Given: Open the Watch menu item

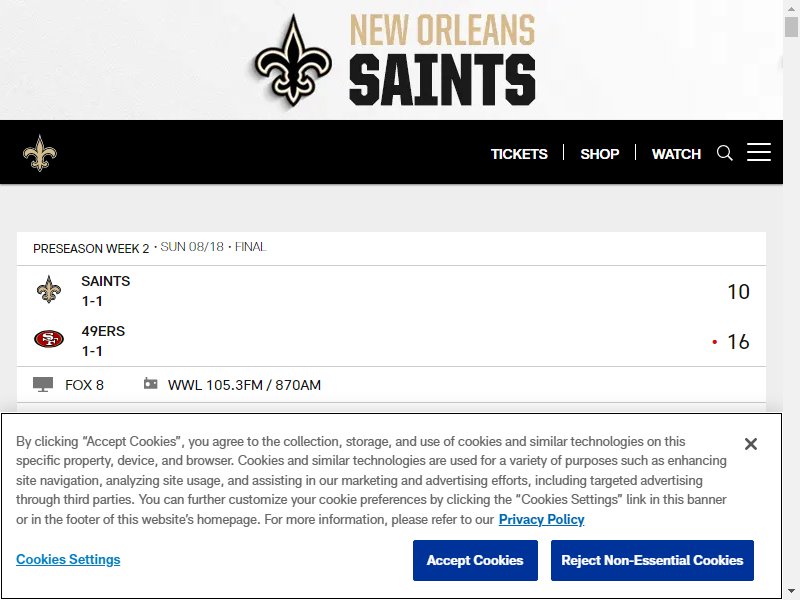Looking at the screenshot, I should coord(676,154).
